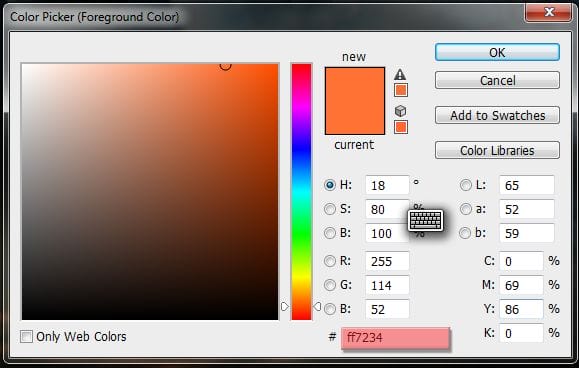Screen dimensions: 579x368
Task: Confirm the color with OK button
Action: click(x=497, y=52)
